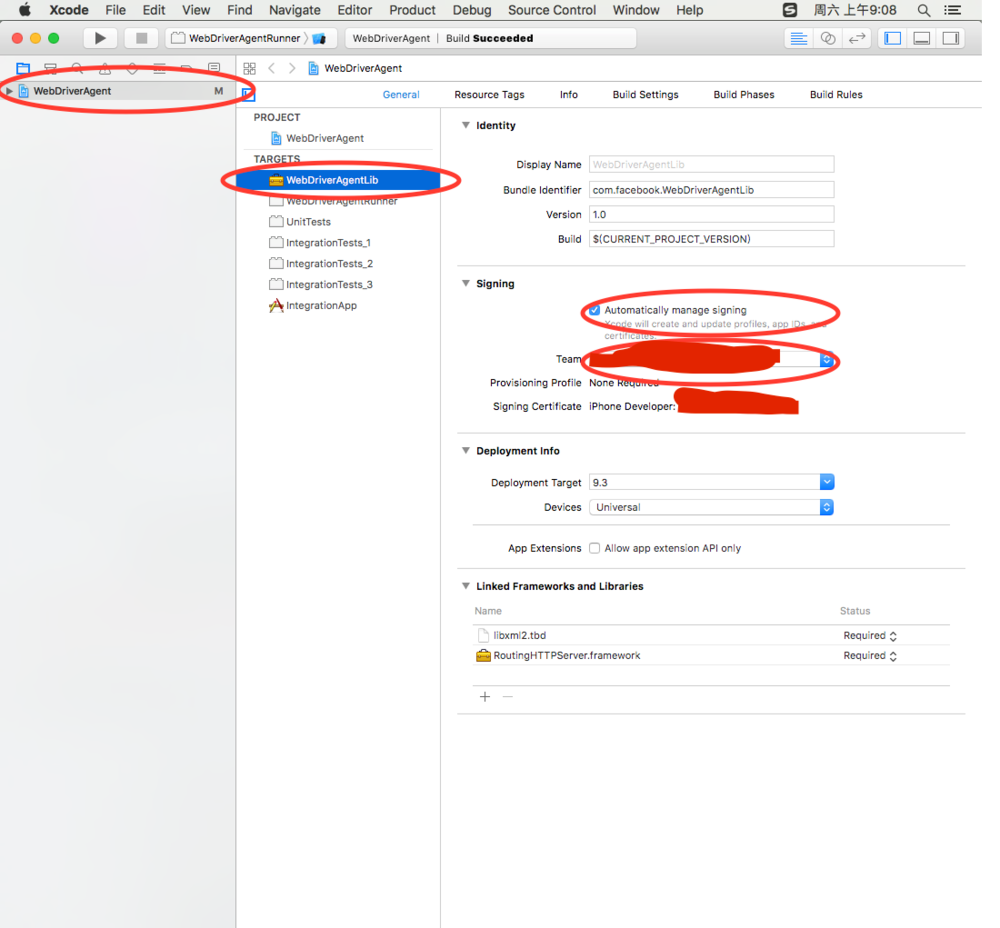1000x928 pixels.
Task: Collapse Linked Frameworks and Libraries section
Action: point(466,586)
